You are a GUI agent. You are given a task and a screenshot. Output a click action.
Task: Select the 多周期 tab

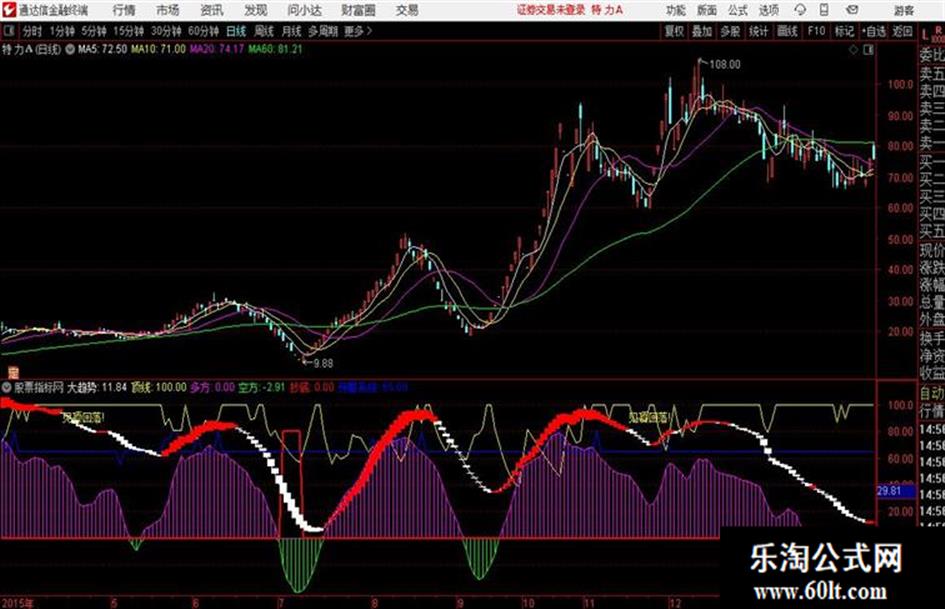coord(322,31)
